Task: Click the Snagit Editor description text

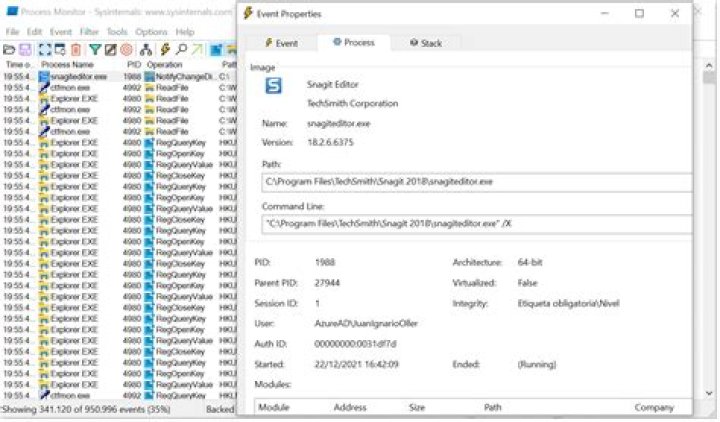Action: pos(332,84)
